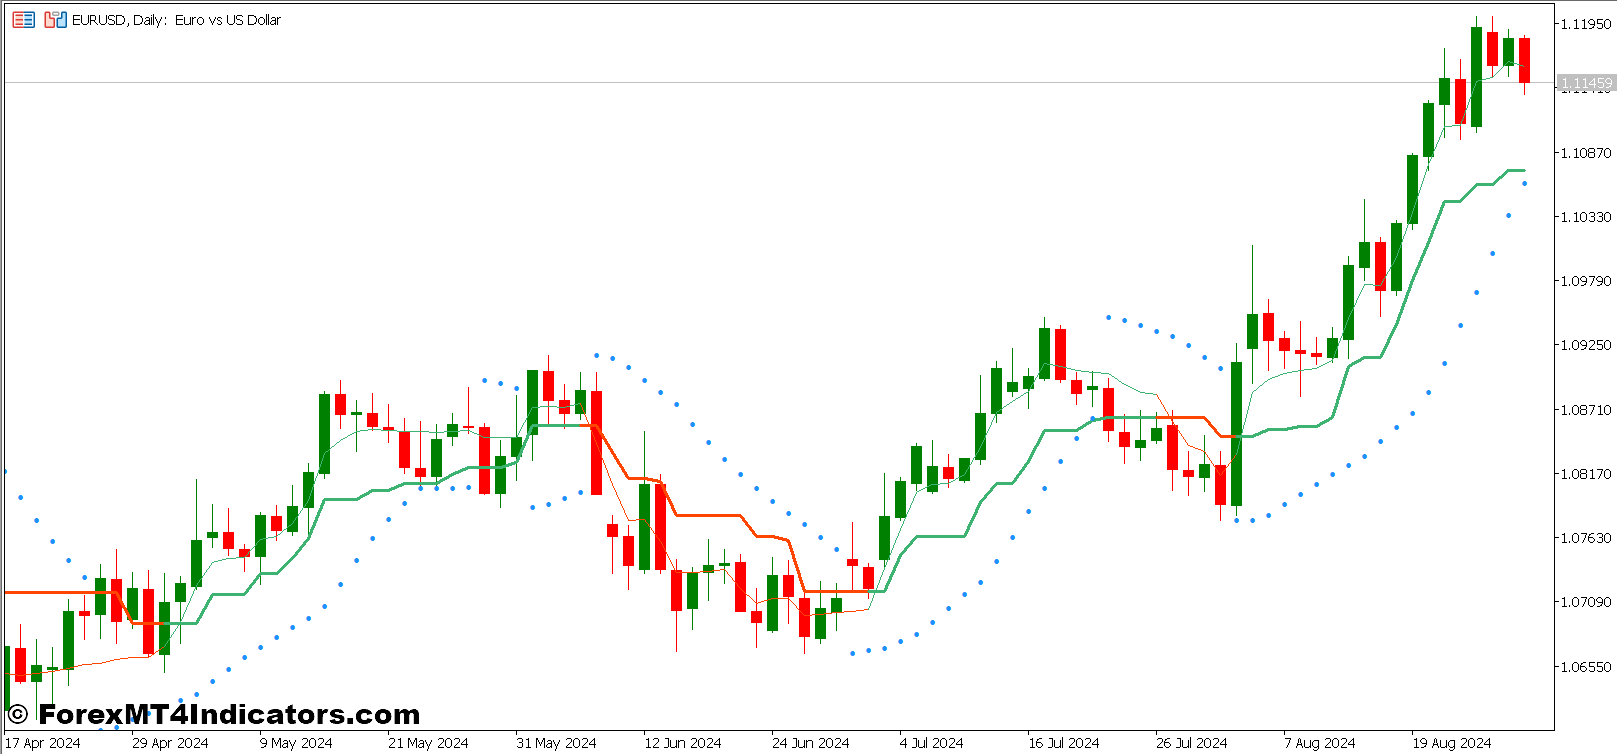Click the 17 Apr 2024 date label
Screen dimensions: 1617x754
pyautogui.click(x=43, y=743)
